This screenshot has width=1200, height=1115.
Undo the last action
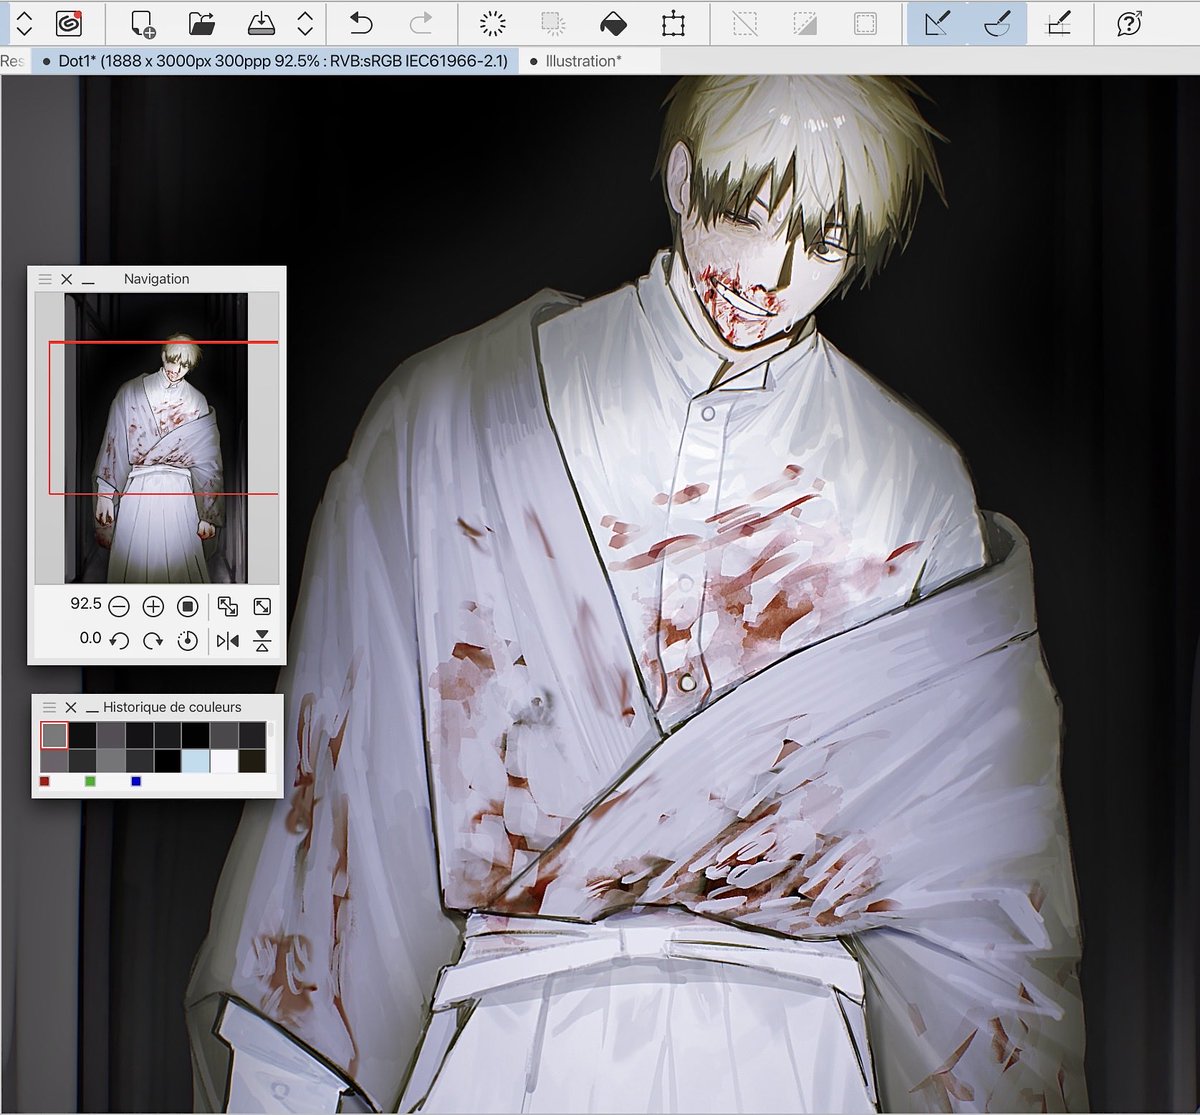pos(361,23)
